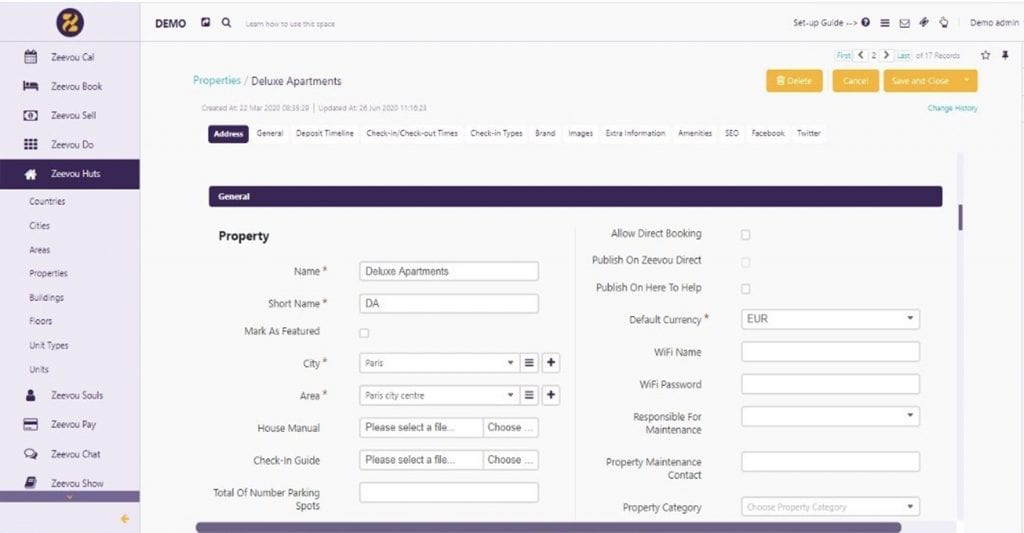
Task: Open the Area dropdown
Action: tap(439, 395)
